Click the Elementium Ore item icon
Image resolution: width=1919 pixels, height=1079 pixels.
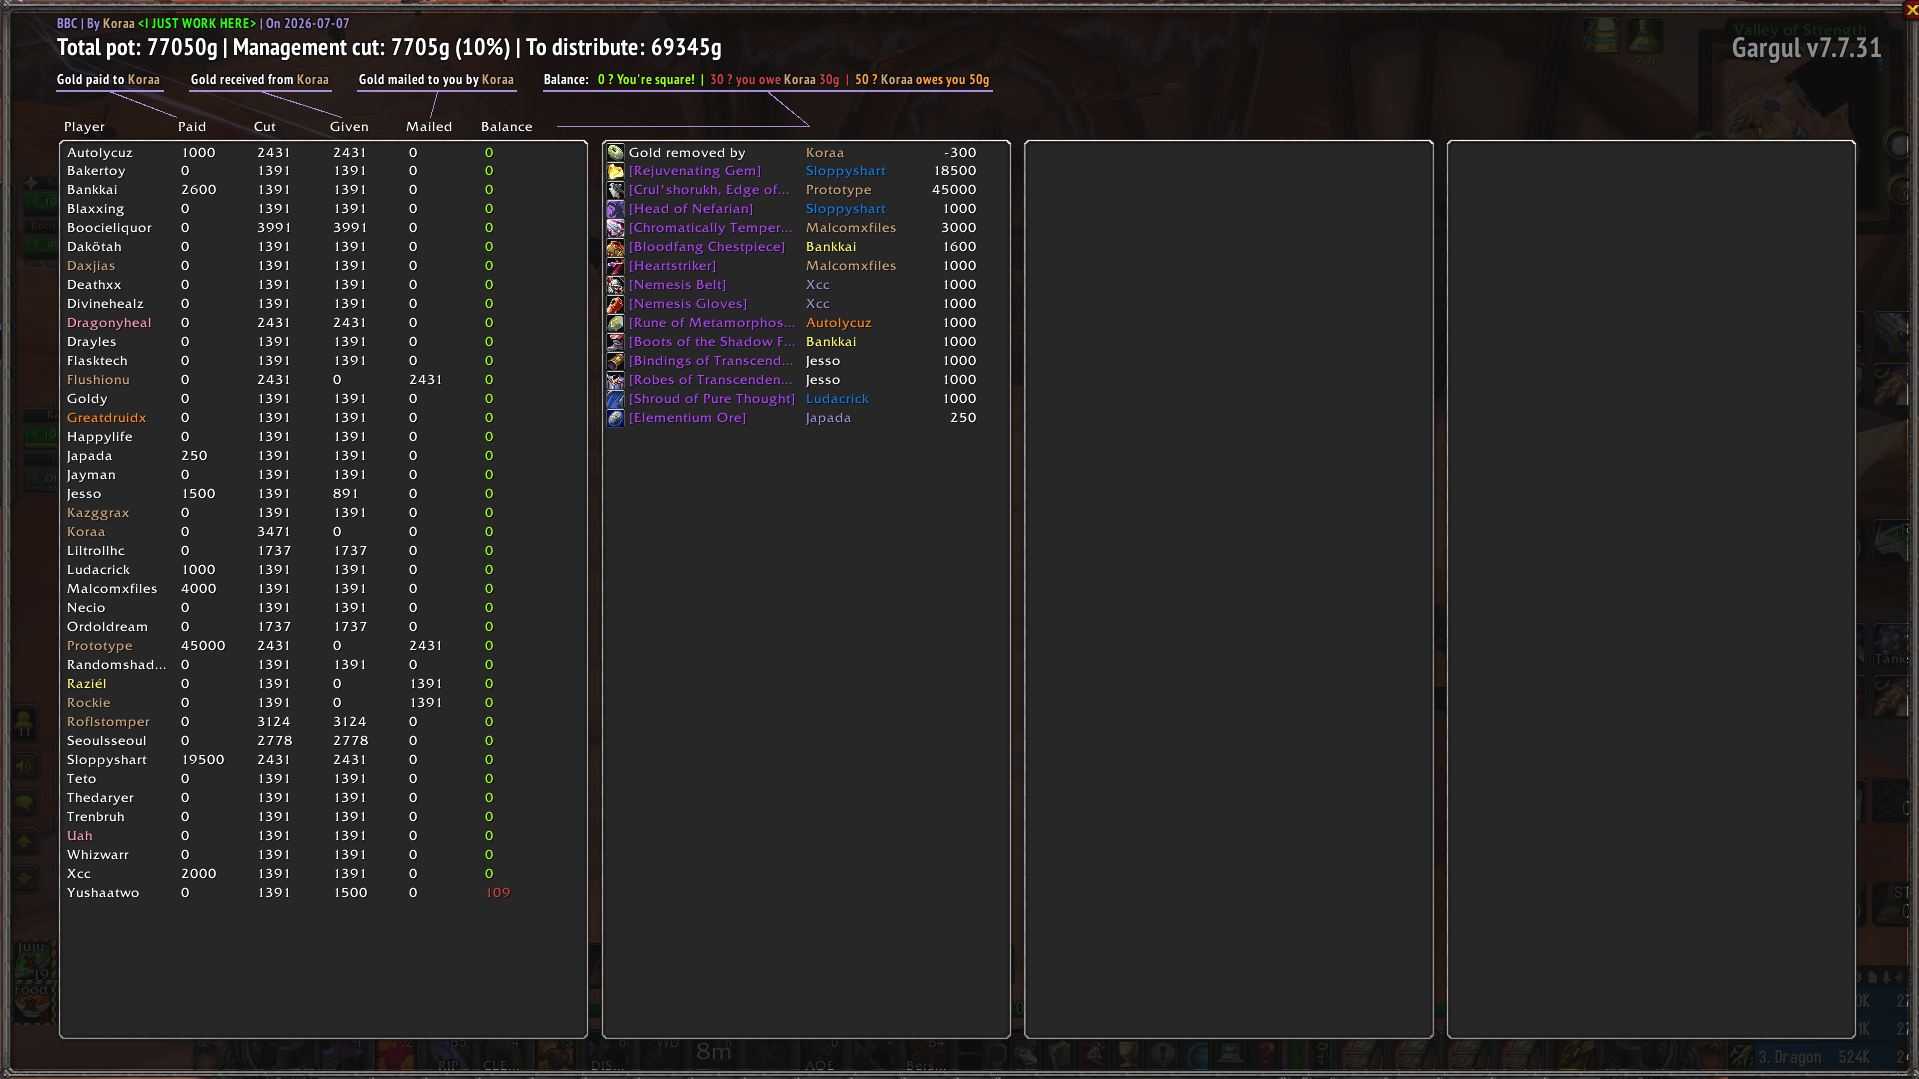[x=615, y=418]
